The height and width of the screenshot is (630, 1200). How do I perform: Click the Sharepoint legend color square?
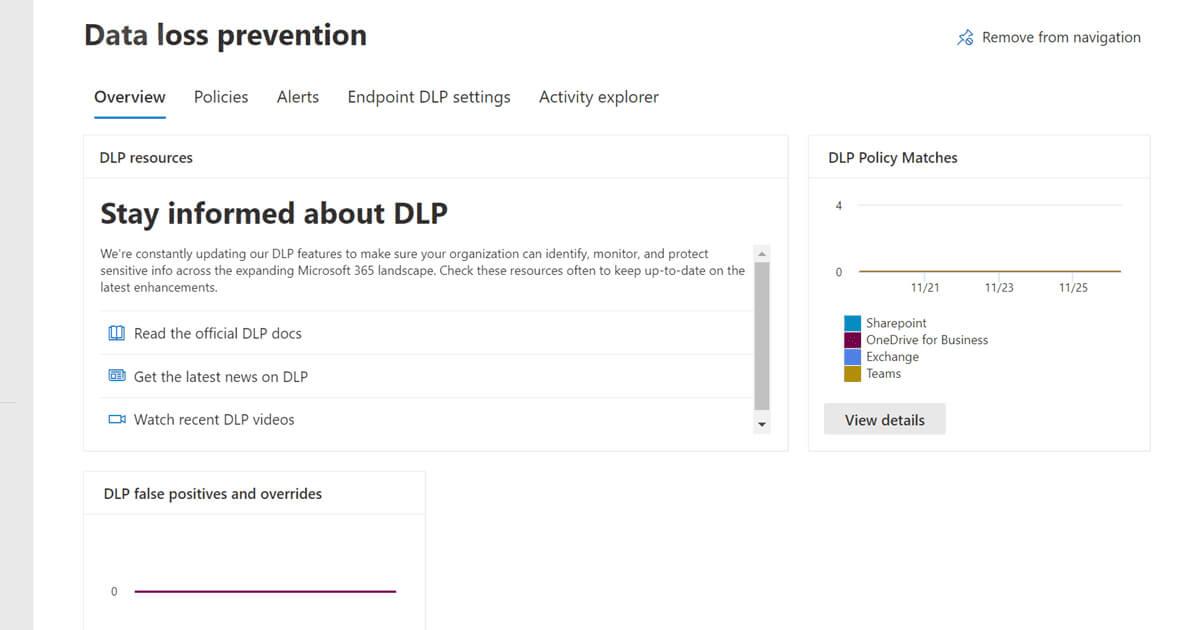[x=852, y=323]
